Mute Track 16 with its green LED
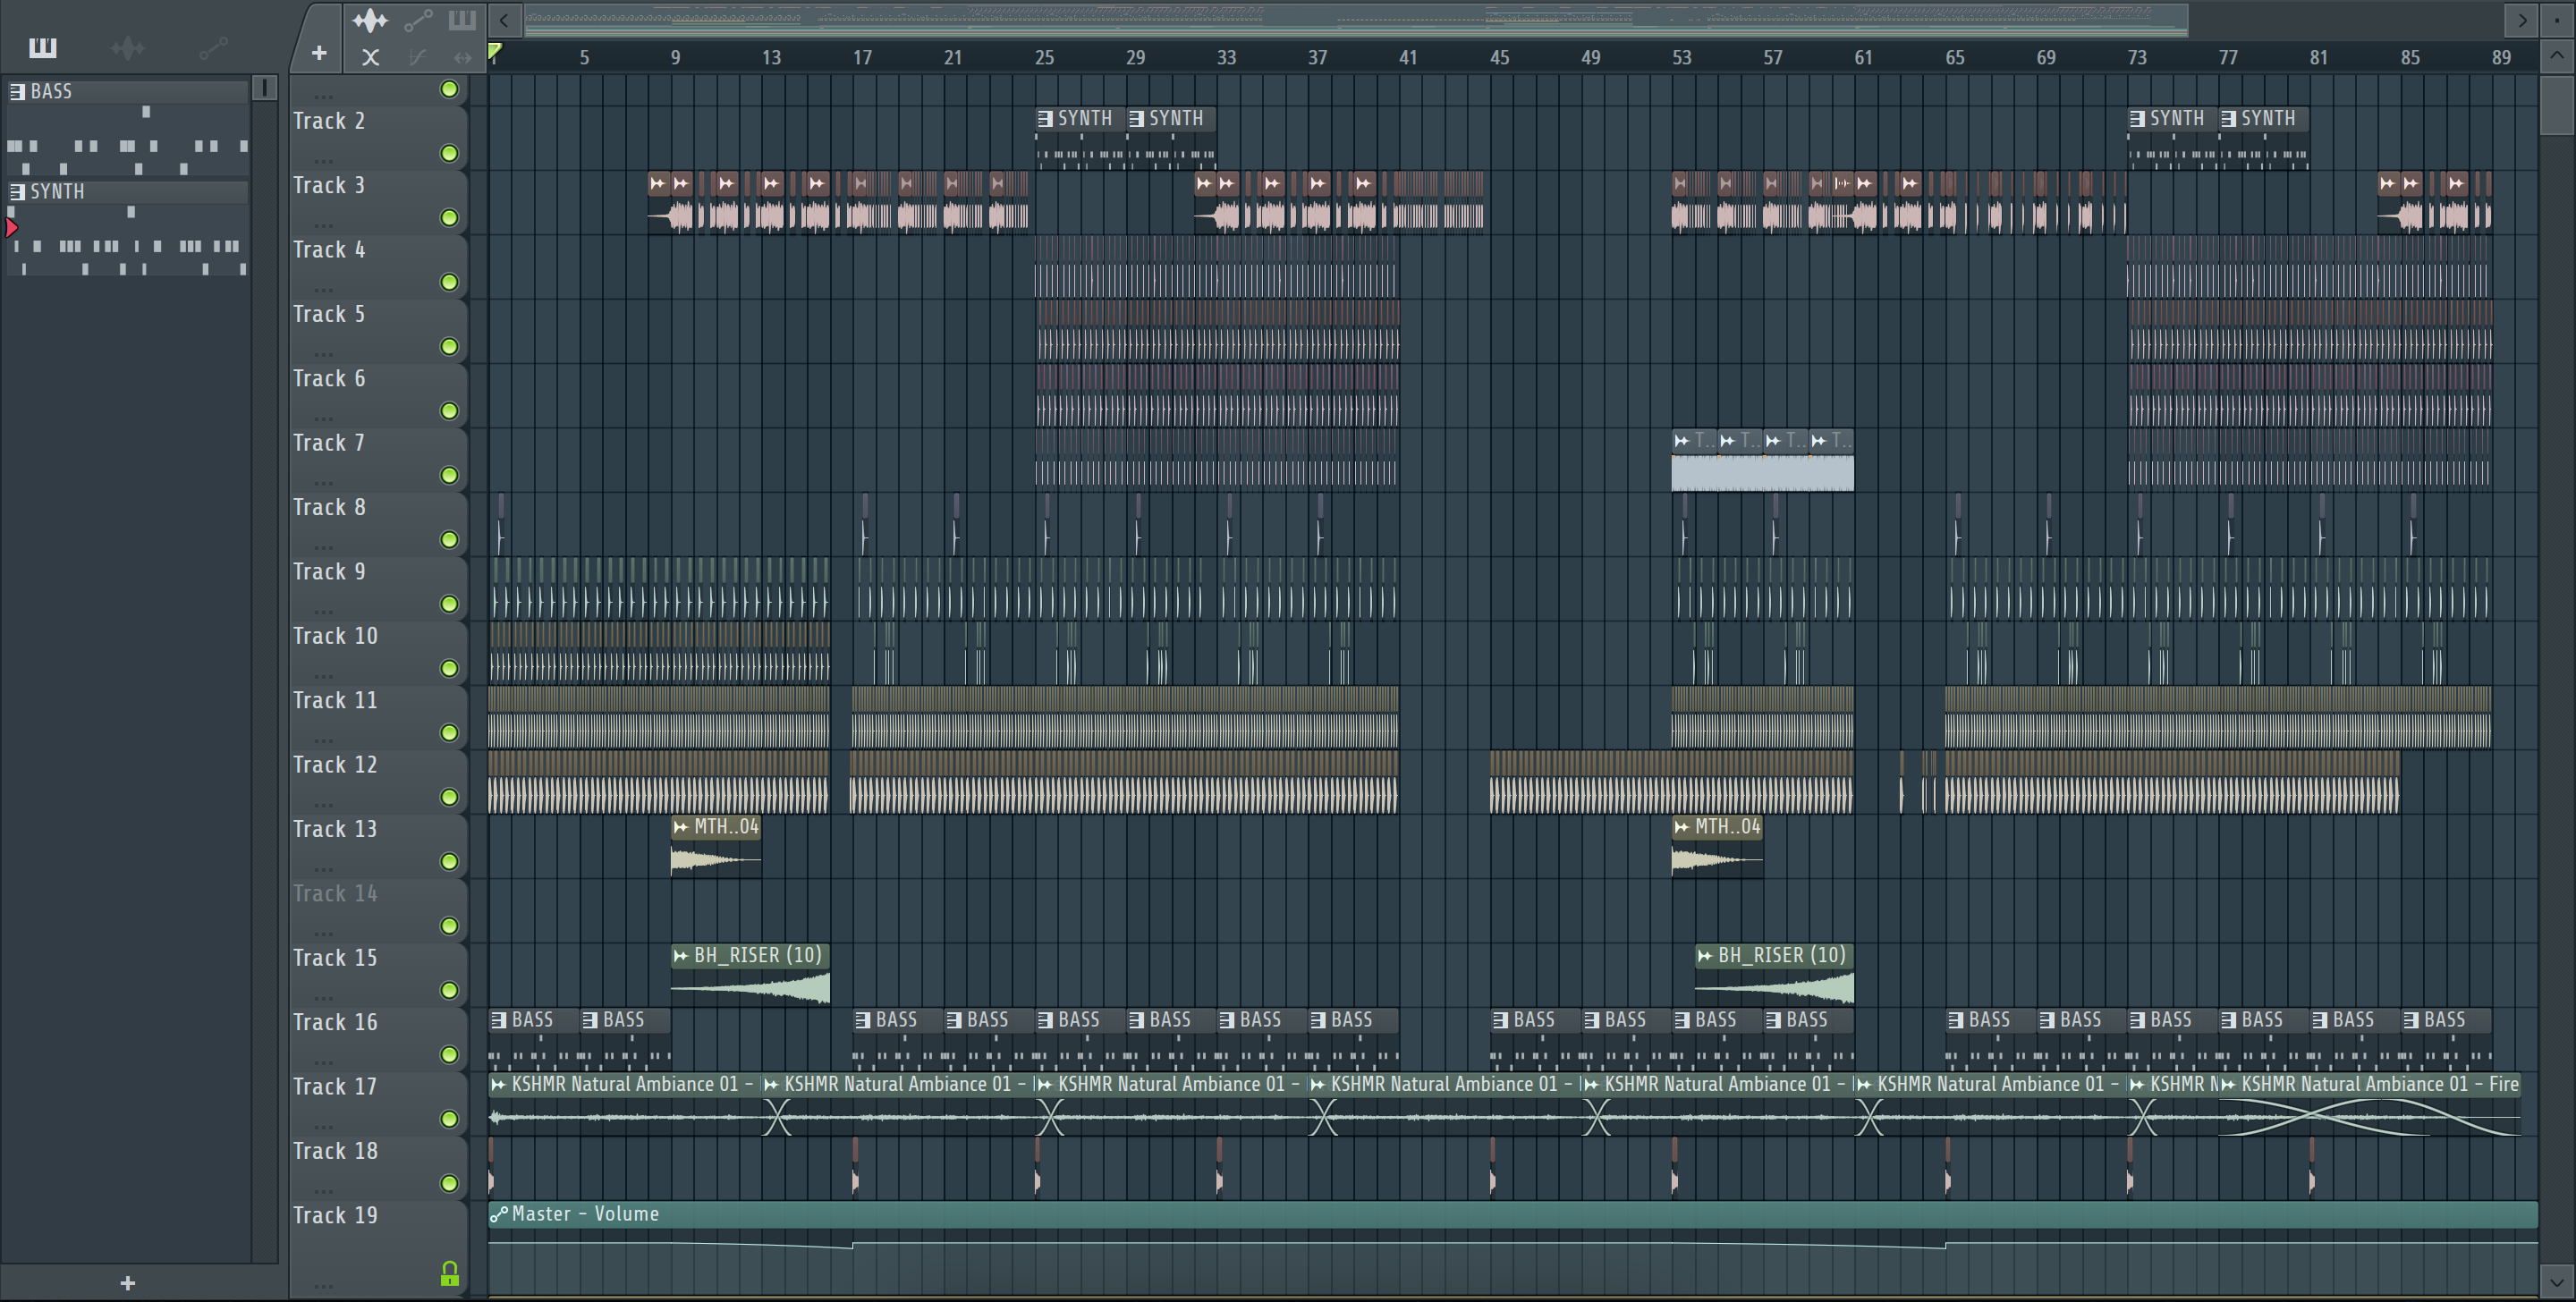Image resolution: width=2576 pixels, height=1302 pixels. click(x=449, y=1054)
